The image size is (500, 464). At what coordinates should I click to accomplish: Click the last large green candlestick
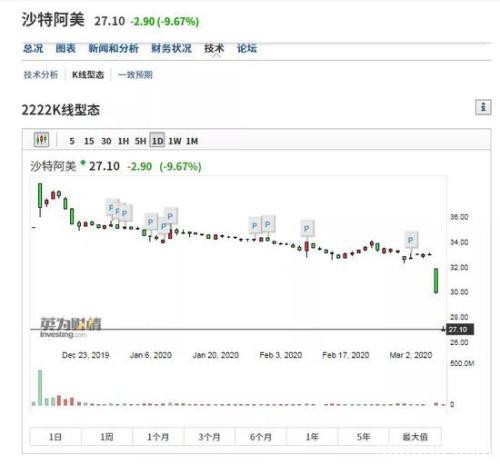[436, 281]
